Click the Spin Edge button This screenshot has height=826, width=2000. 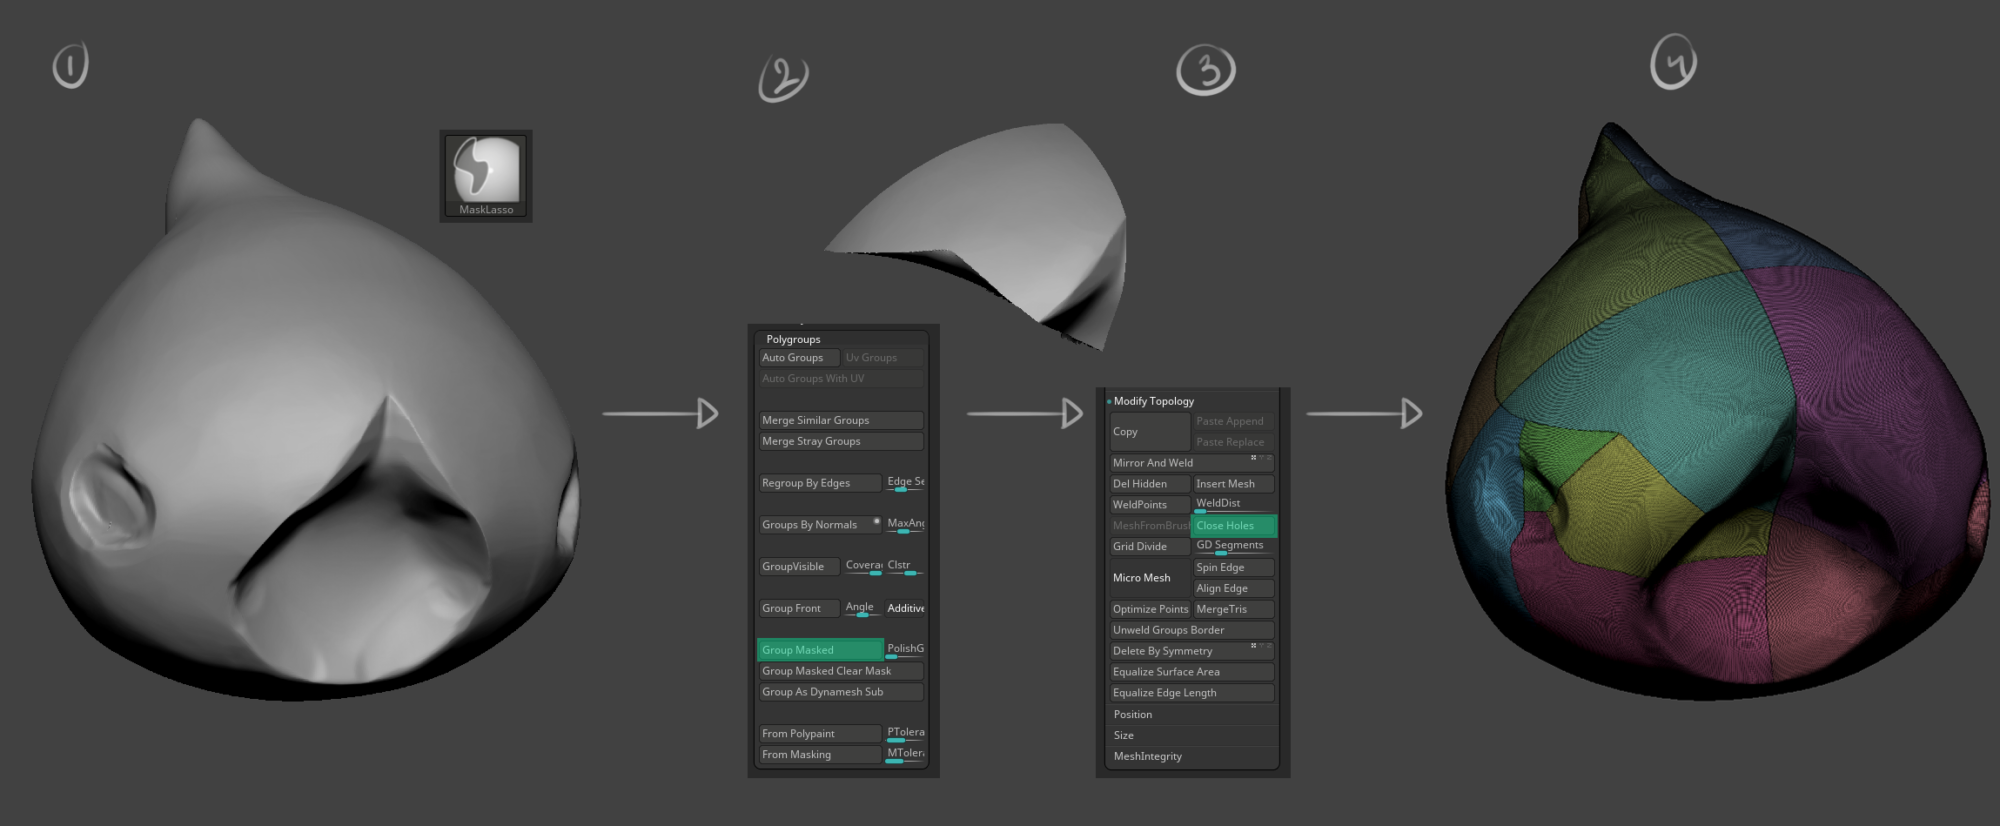(x=1234, y=568)
